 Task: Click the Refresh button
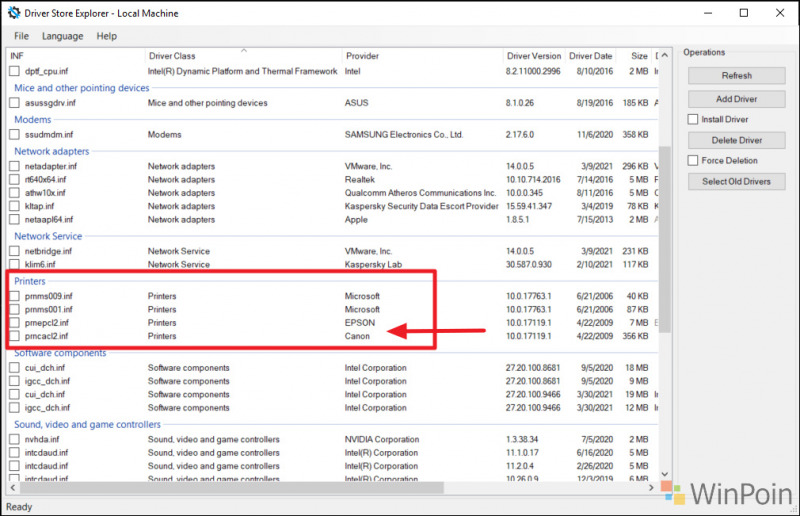tap(736, 76)
